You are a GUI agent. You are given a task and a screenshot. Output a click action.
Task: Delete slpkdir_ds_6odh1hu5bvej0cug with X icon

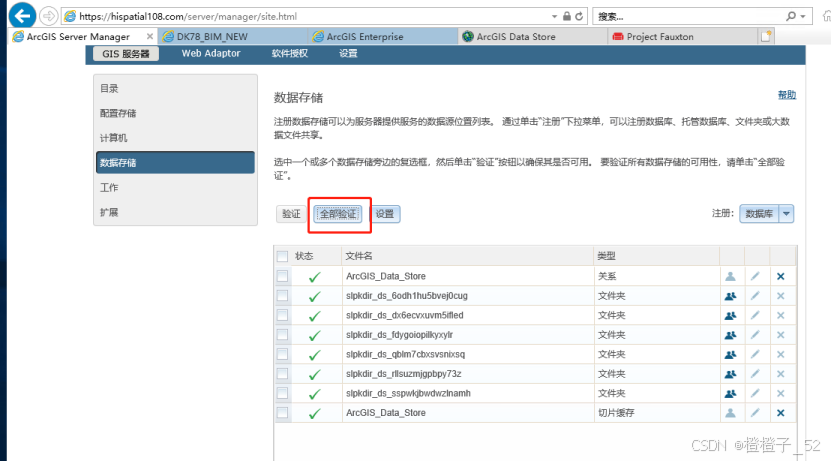pyautogui.click(x=781, y=296)
